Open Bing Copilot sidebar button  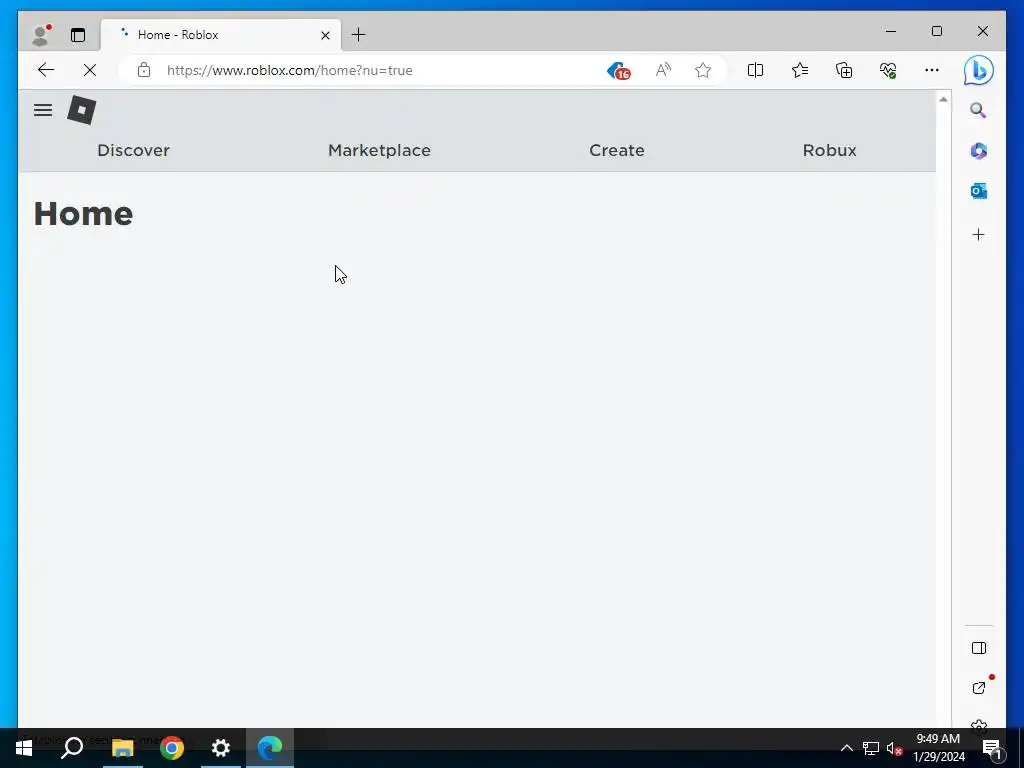[x=978, y=71]
